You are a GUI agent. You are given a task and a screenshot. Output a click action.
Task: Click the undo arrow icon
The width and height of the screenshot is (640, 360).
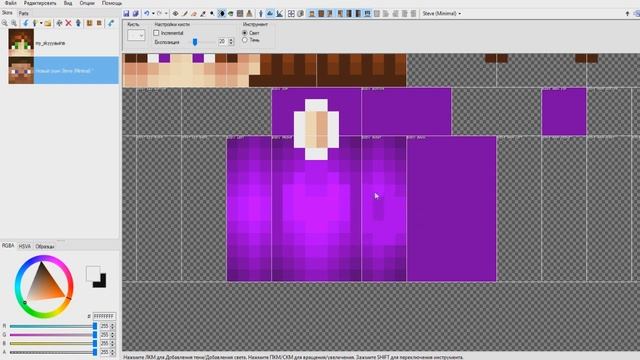[147, 13]
